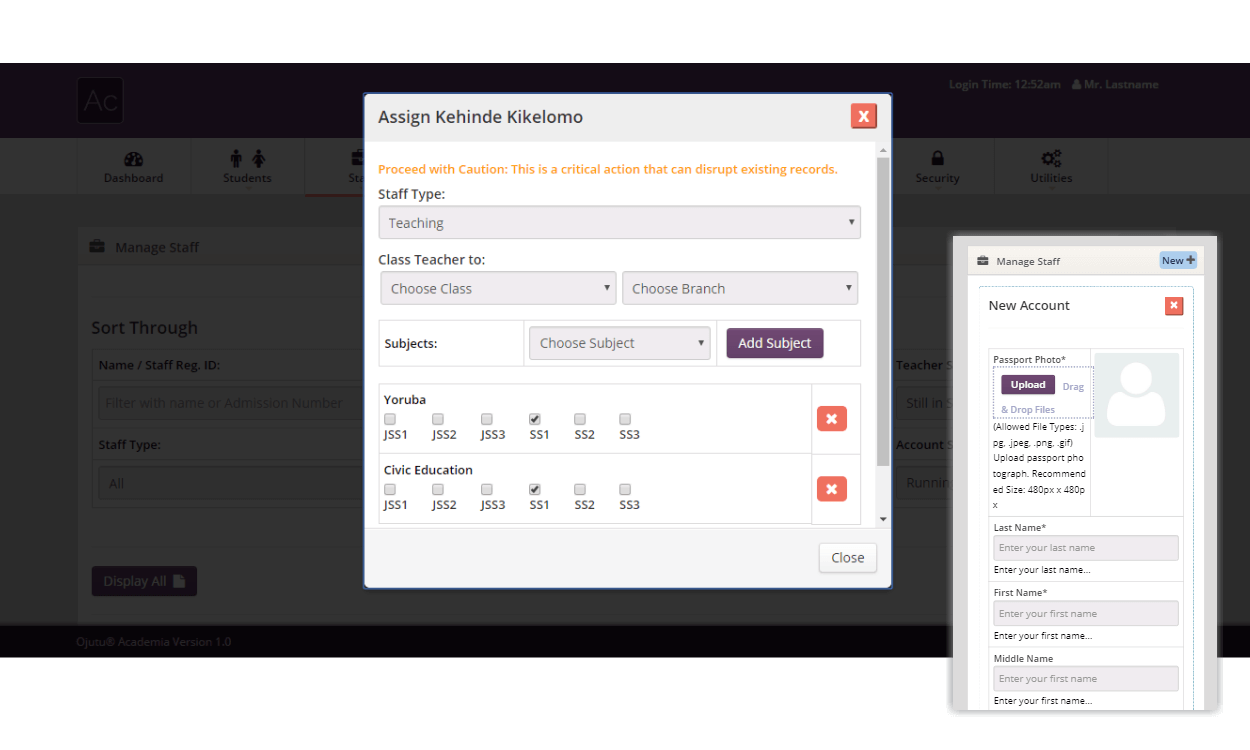This screenshot has height=750, width=1250.
Task: Enable SS3 for Yoruba
Action: pyautogui.click(x=625, y=419)
